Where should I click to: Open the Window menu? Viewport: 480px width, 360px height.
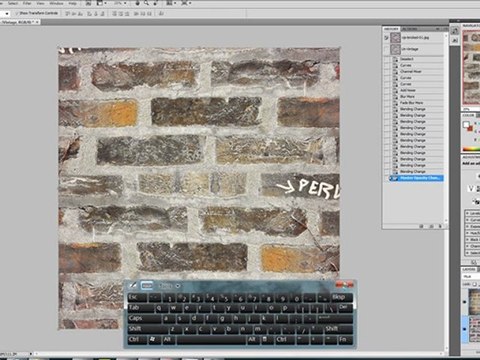tap(56, 3)
